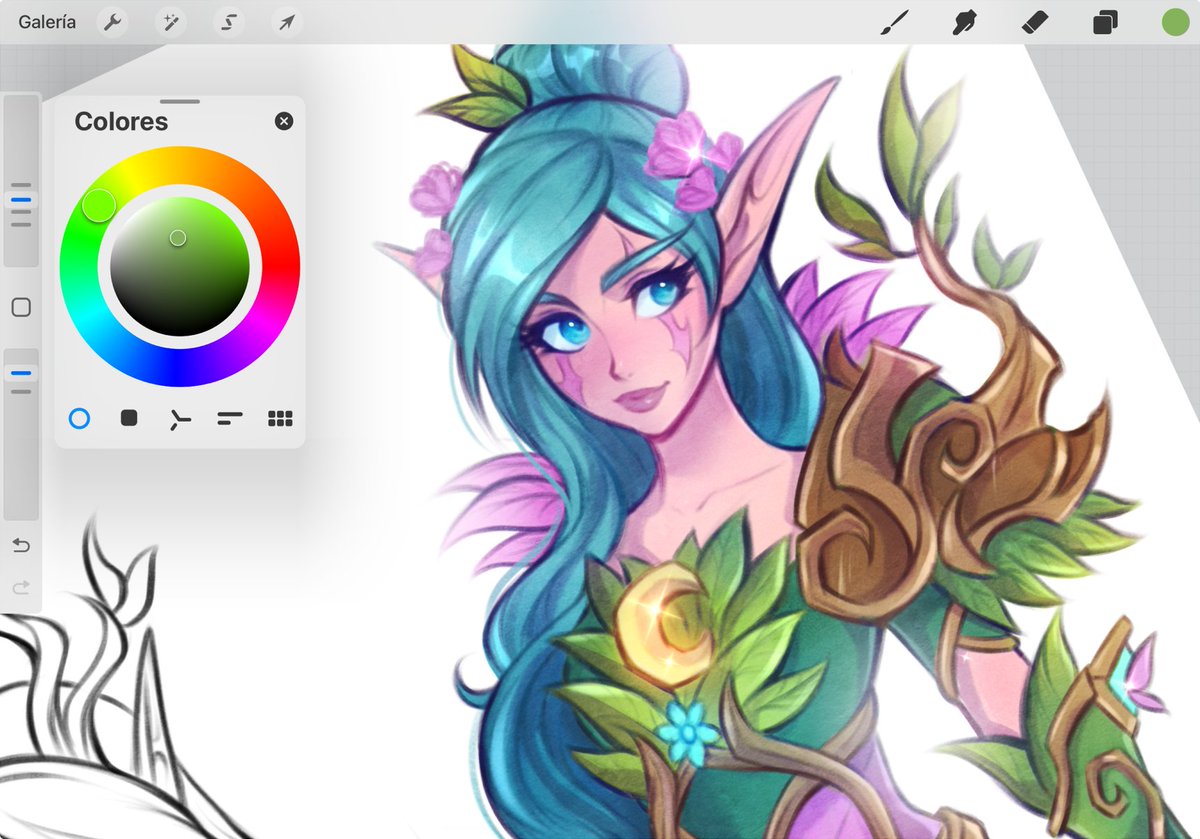Viewport: 1200px width, 839px height.
Task: Tap the active green color dot
Action: coord(1175,22)
